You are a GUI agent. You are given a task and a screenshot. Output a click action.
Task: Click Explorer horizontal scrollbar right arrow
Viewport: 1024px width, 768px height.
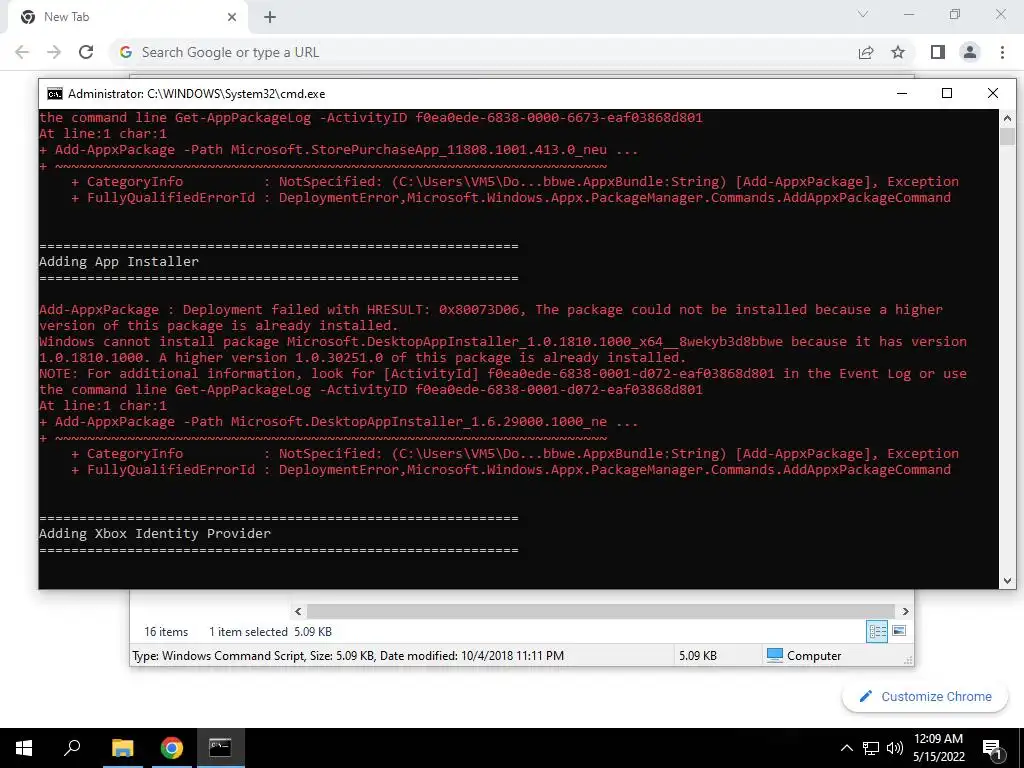point(906,611)
